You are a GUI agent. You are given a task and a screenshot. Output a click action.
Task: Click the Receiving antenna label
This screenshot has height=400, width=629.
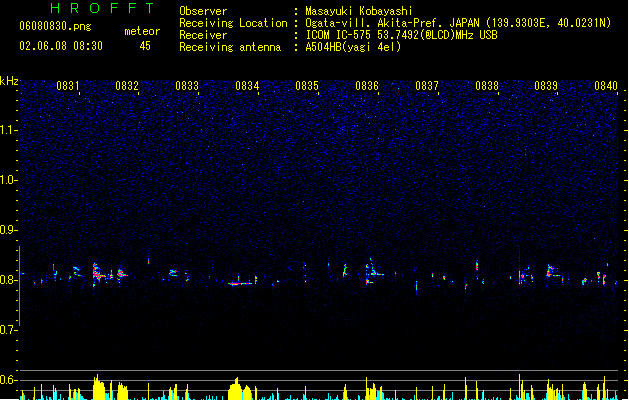tap(230, 47)
